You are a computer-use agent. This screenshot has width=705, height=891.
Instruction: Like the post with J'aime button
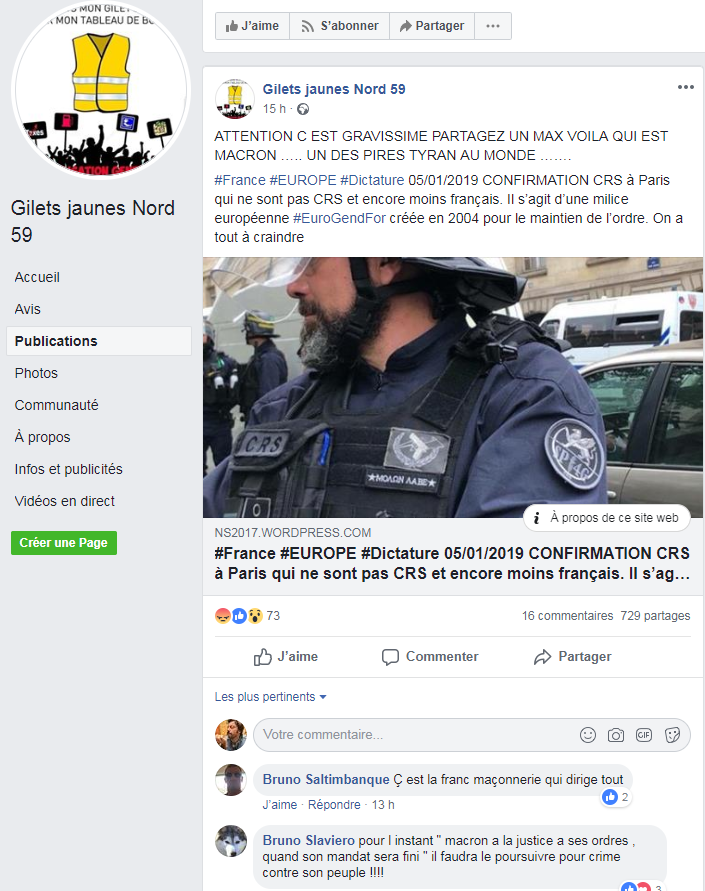[286, 657]
